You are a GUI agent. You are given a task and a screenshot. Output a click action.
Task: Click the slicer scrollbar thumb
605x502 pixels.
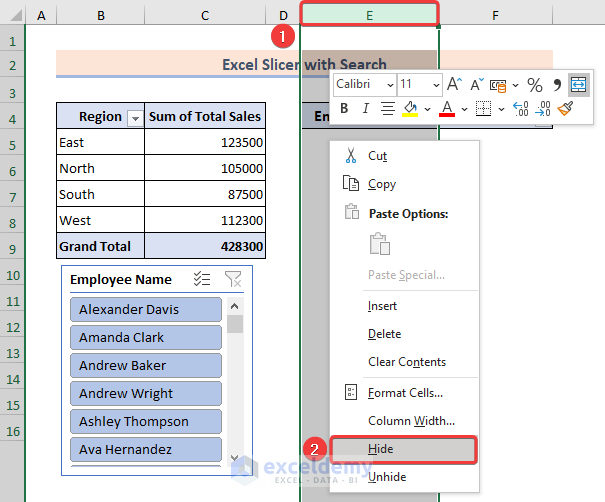pos(235,324)
